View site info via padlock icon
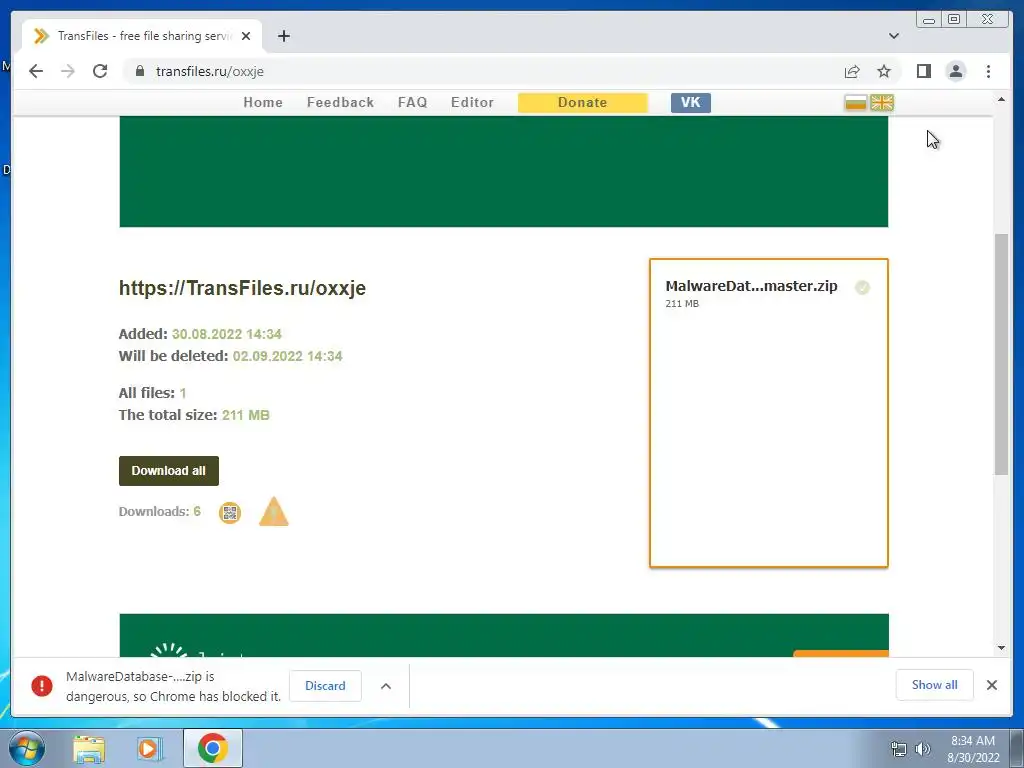Image resolution: width=1024 pixels, height=768 pixels. [139, 71]
